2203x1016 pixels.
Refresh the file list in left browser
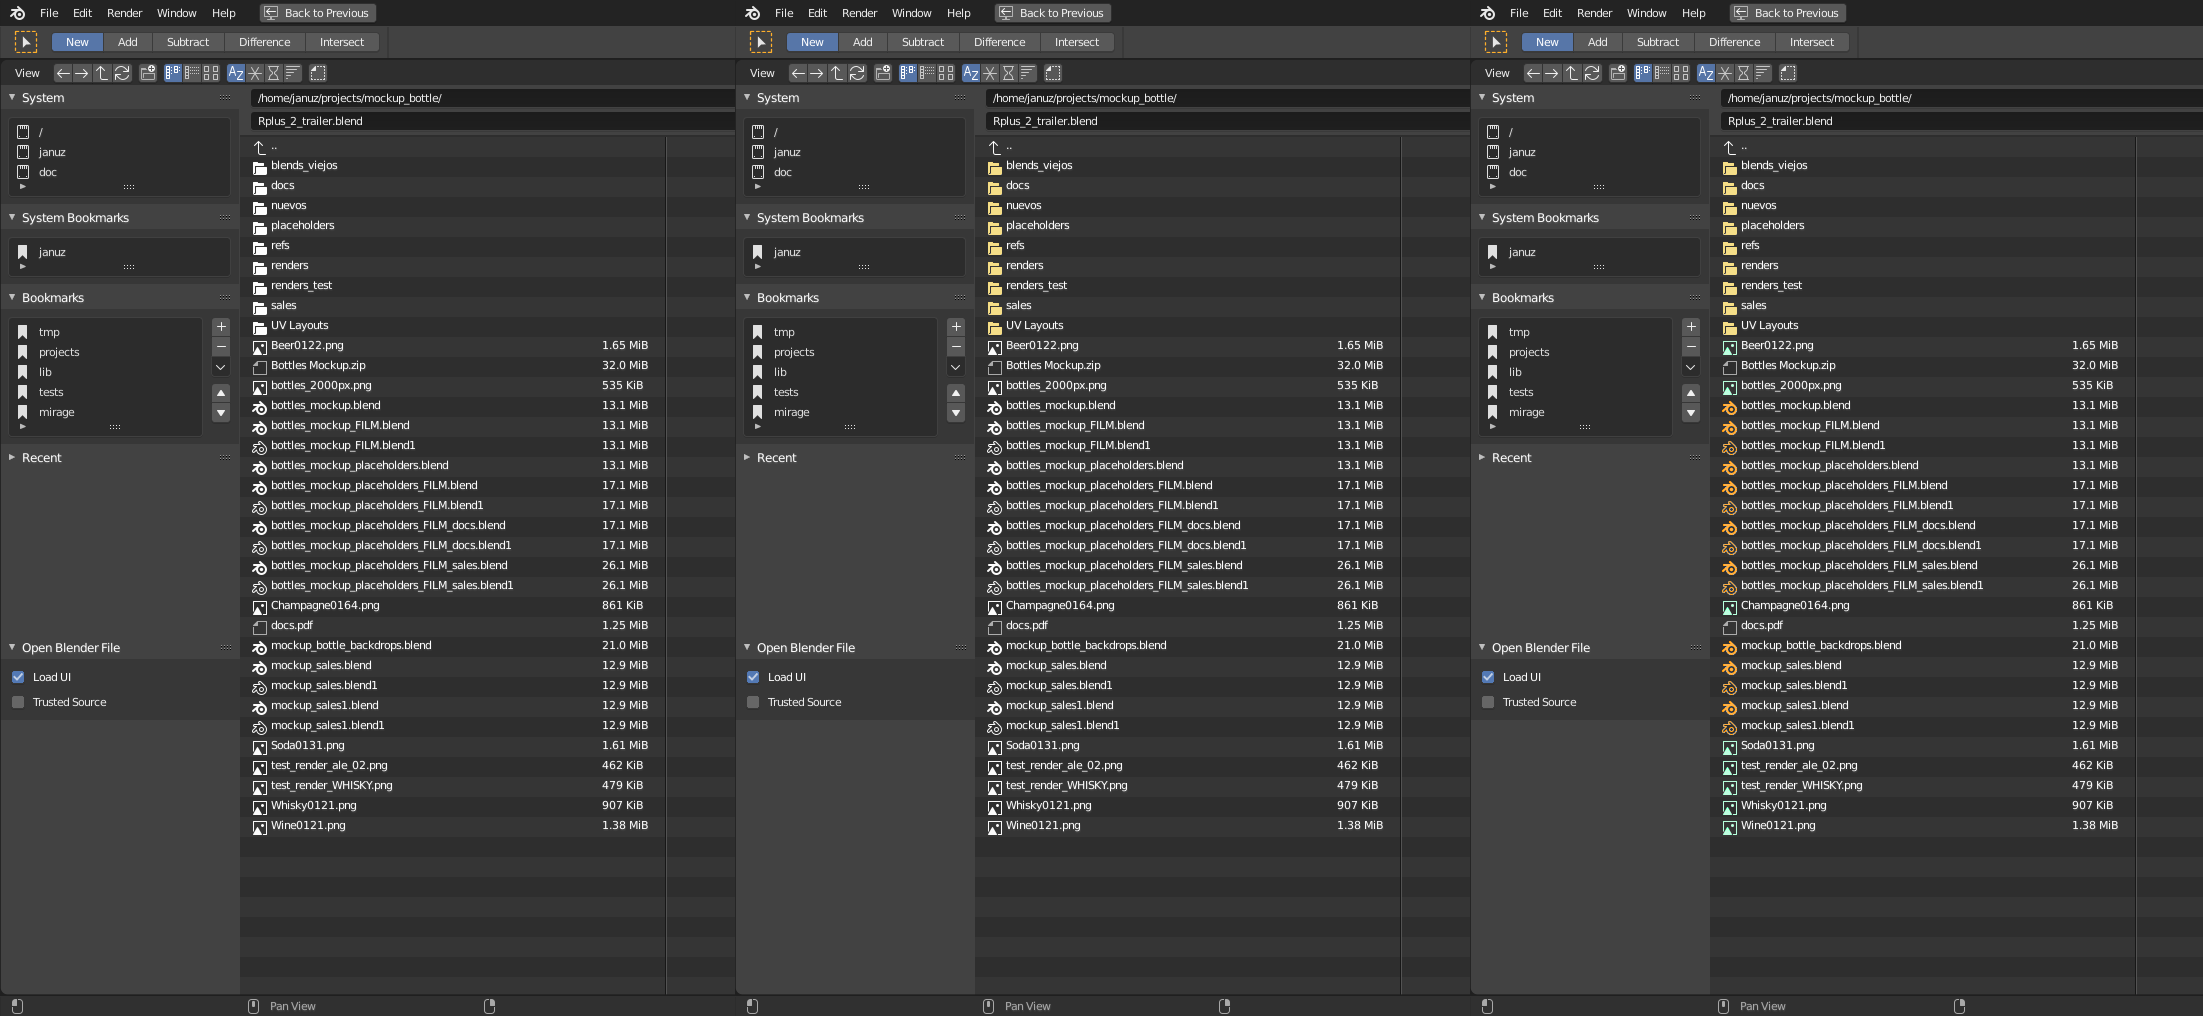(122, 73)
